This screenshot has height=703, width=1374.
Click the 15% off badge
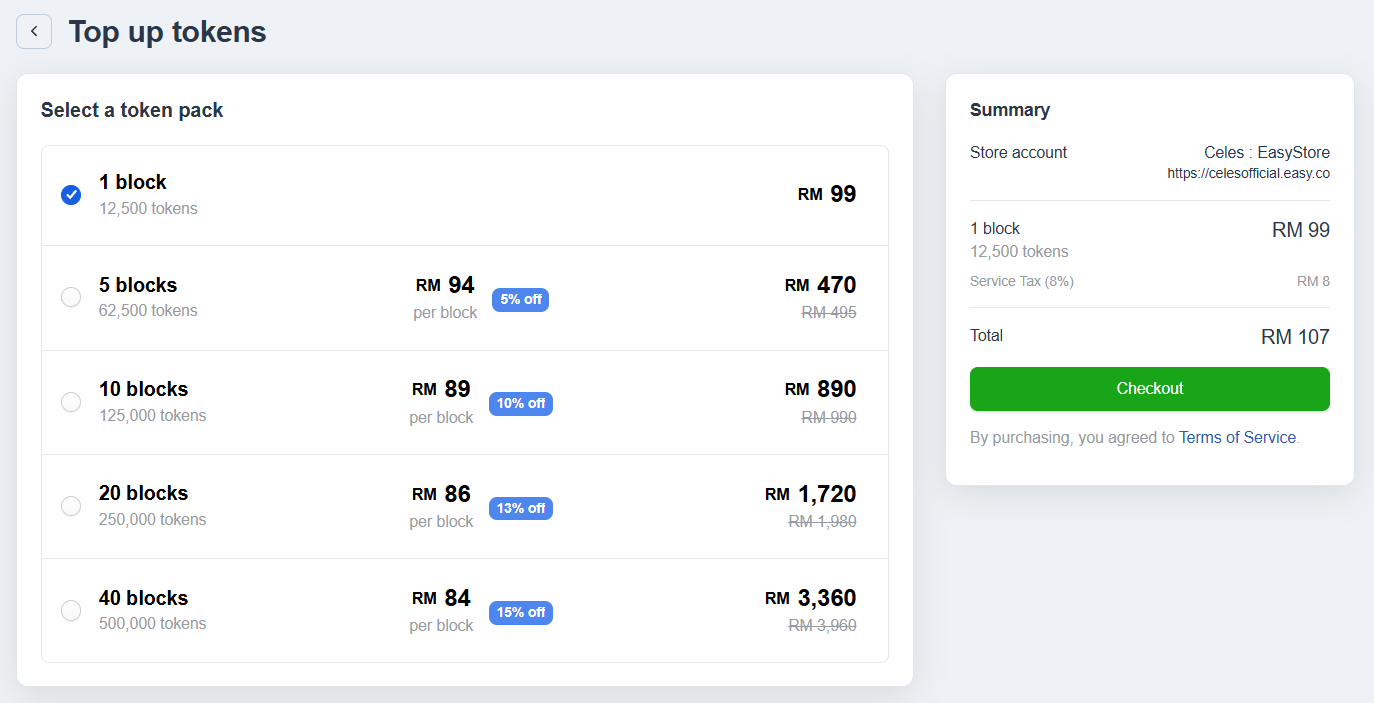click(520, 612)
